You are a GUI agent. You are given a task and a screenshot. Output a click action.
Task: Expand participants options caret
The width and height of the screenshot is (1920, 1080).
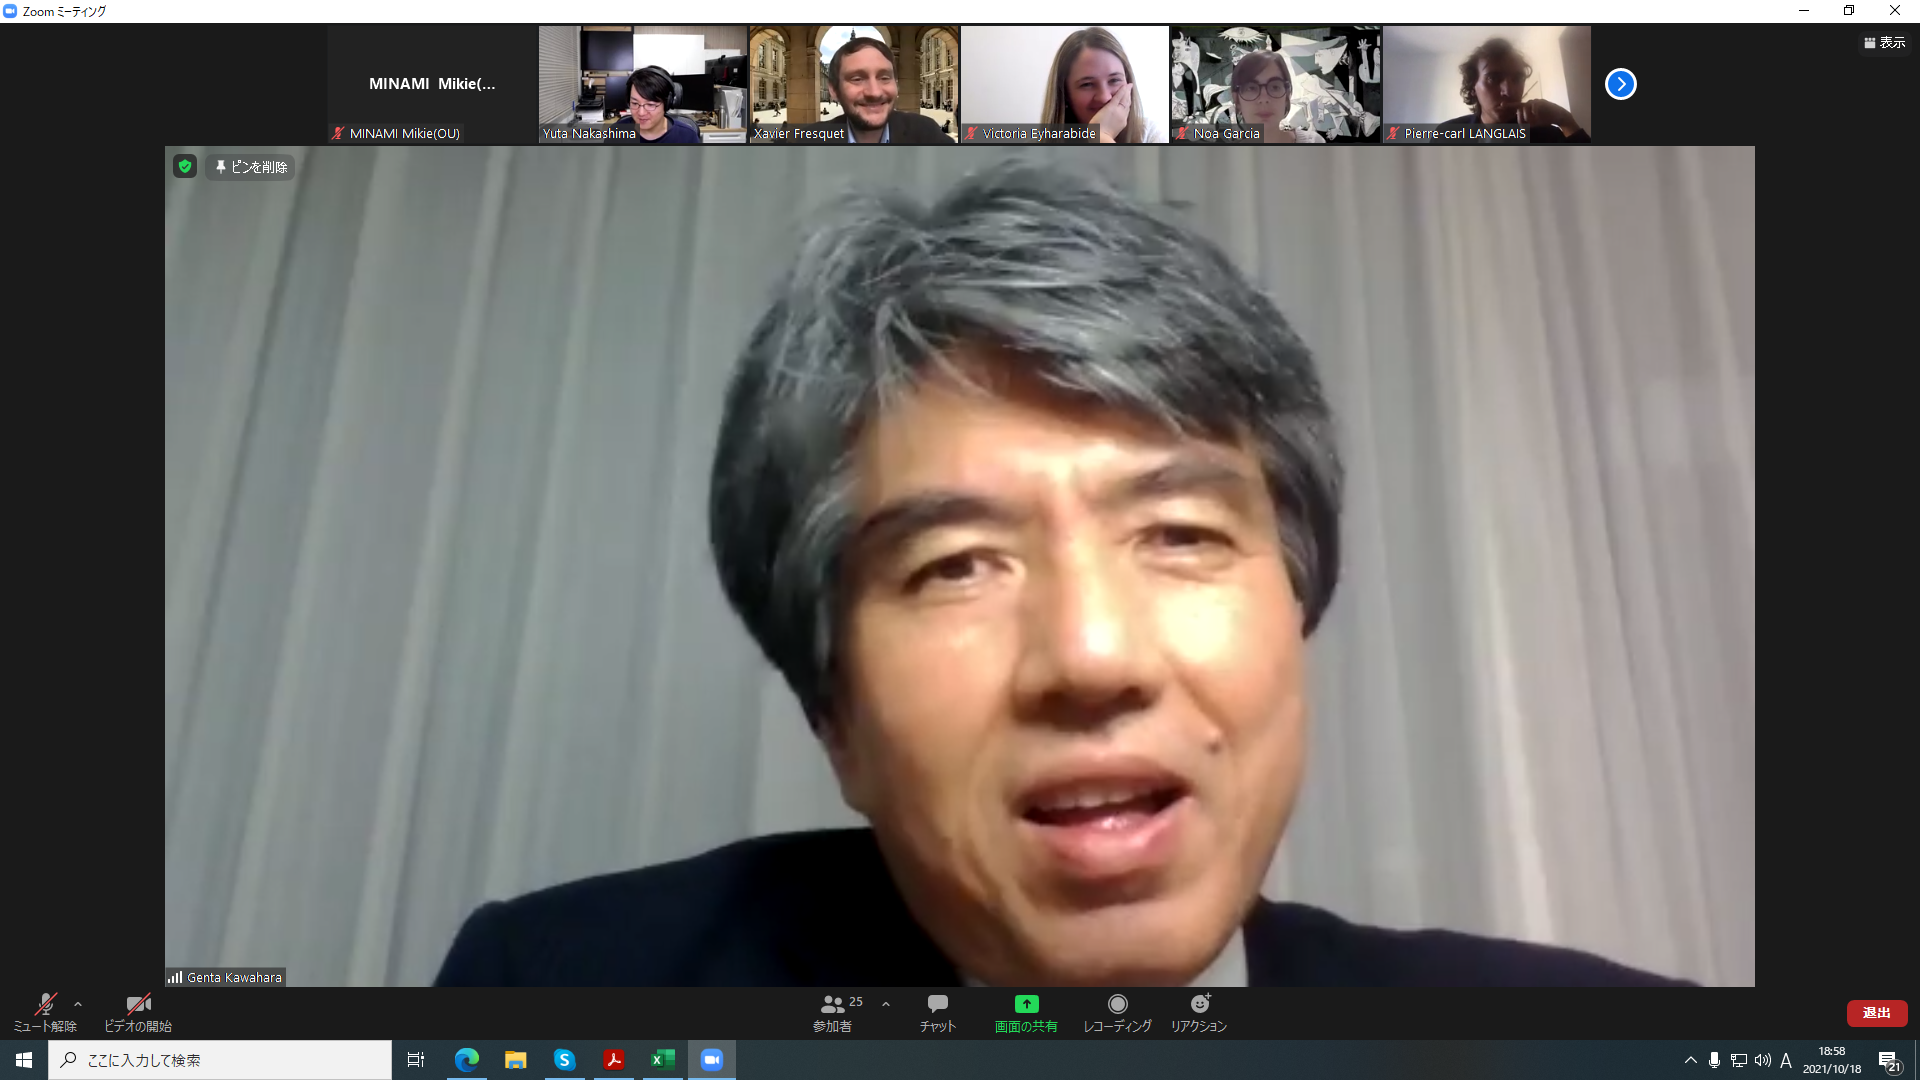[886, 1004]
